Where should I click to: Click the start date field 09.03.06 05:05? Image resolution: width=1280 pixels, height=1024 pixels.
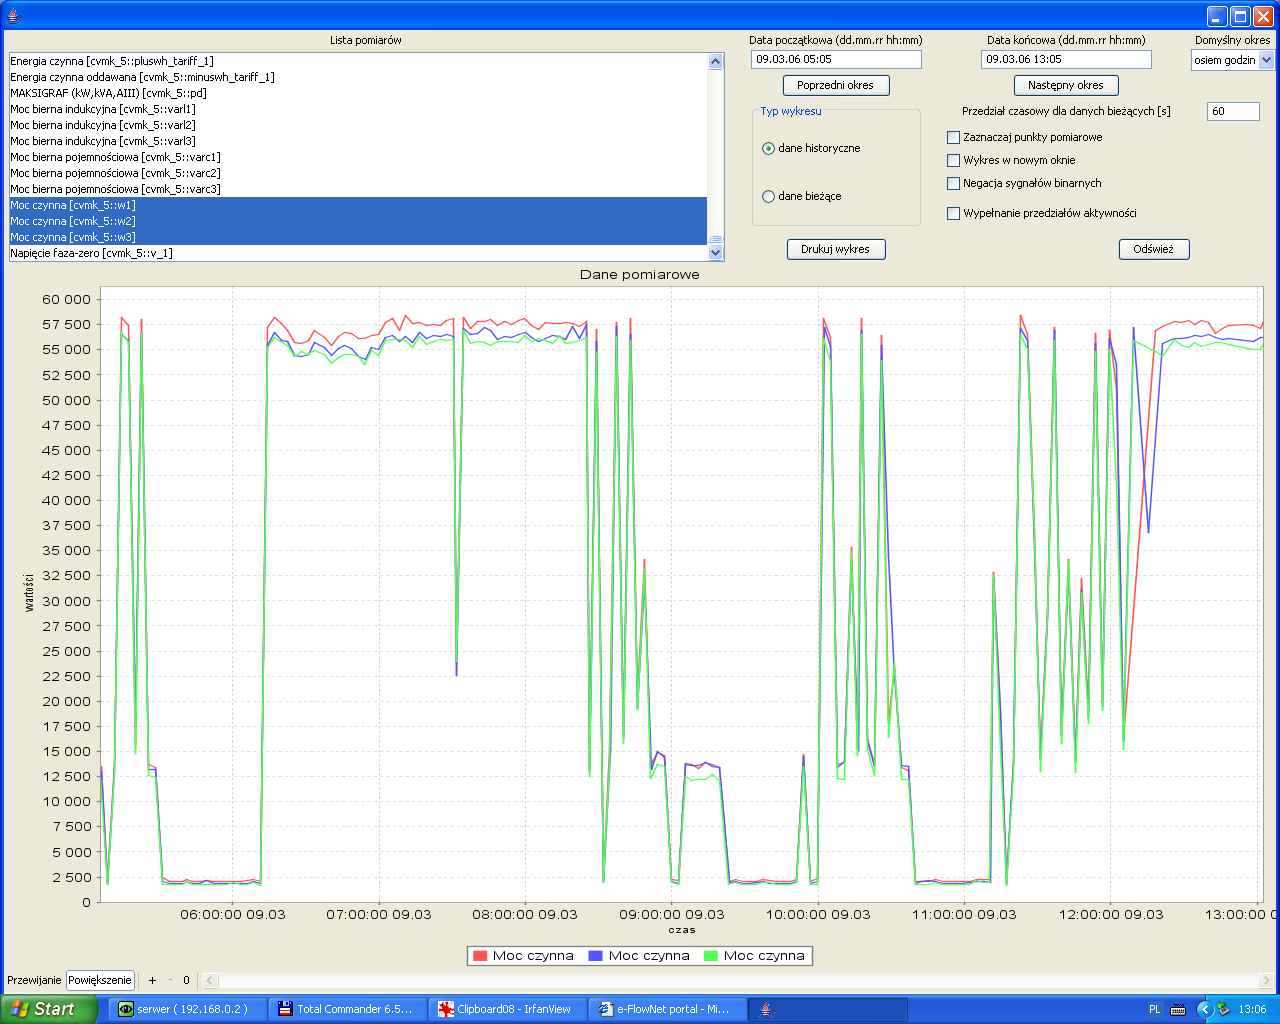836,59
